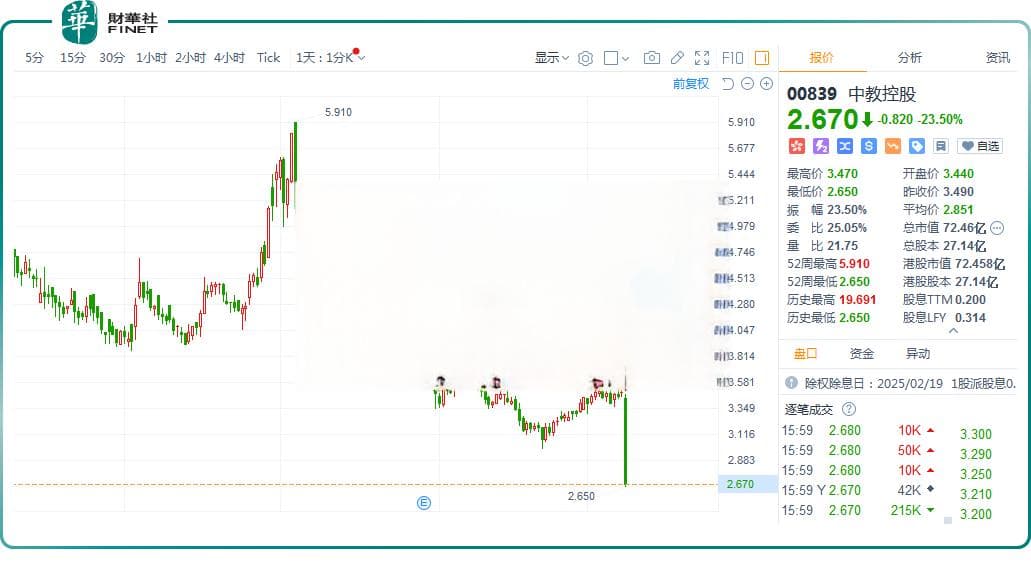This screenshot has height=569, width=1031.
Task: Switch adjustment mode via 前复权
Action: 690,84
